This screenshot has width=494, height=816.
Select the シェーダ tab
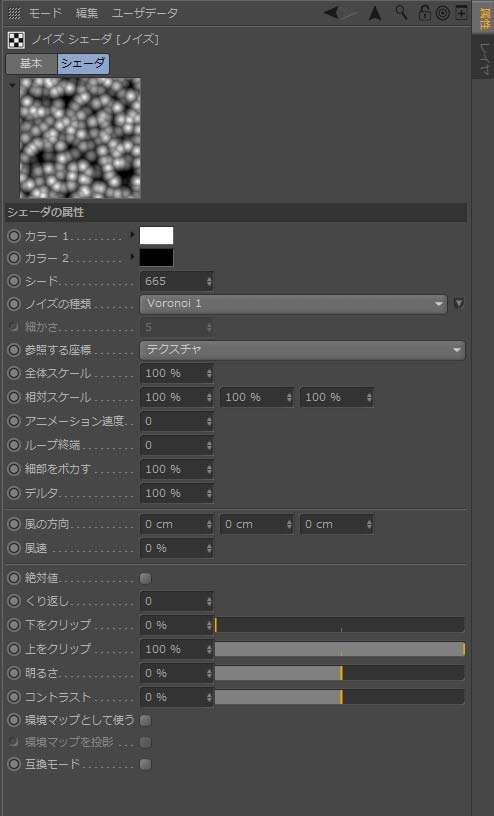click(83, 64)
